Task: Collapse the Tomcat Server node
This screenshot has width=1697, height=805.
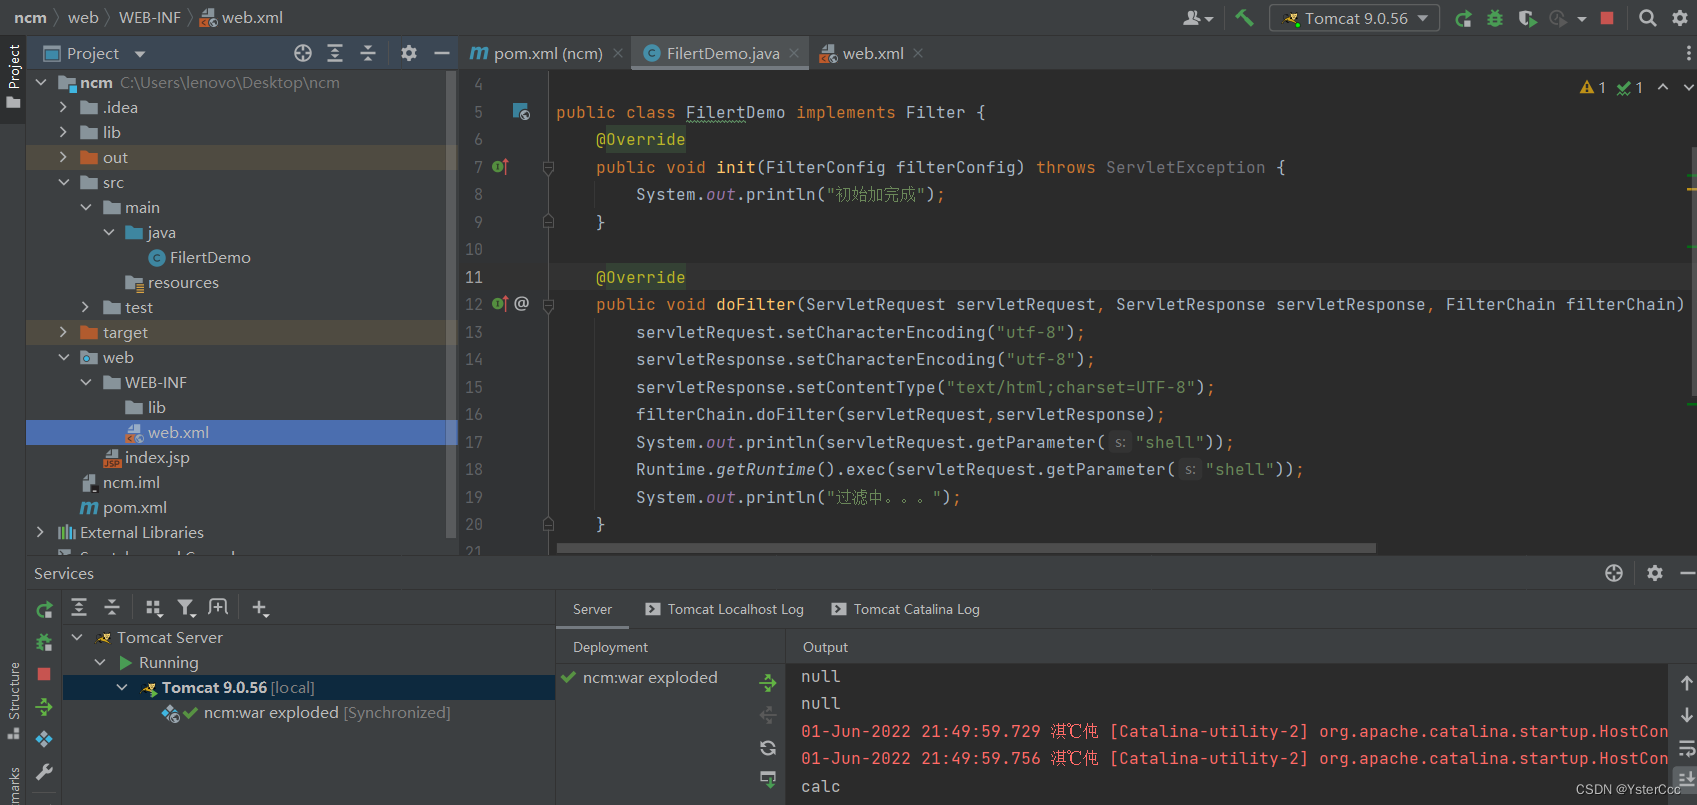Action: (77, 637)
